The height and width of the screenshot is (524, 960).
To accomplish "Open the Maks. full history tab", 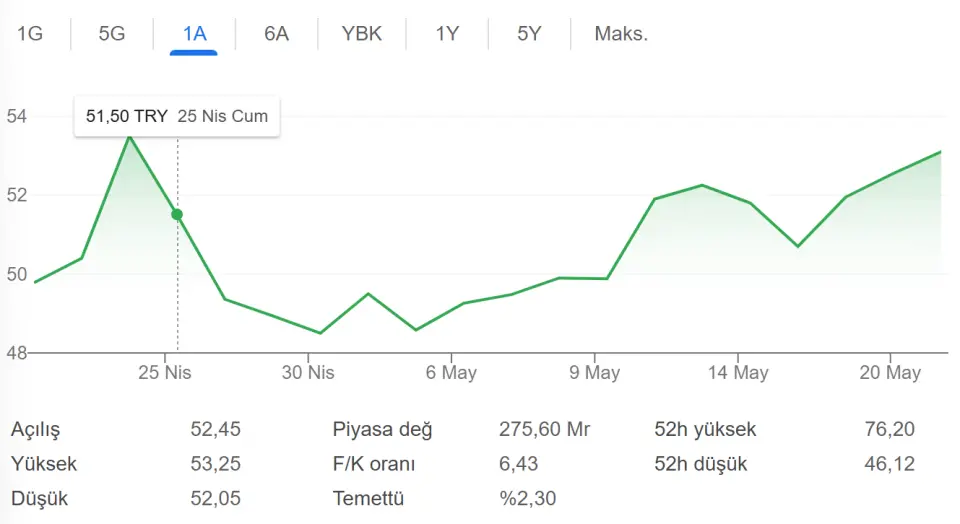I will [621, 33].
